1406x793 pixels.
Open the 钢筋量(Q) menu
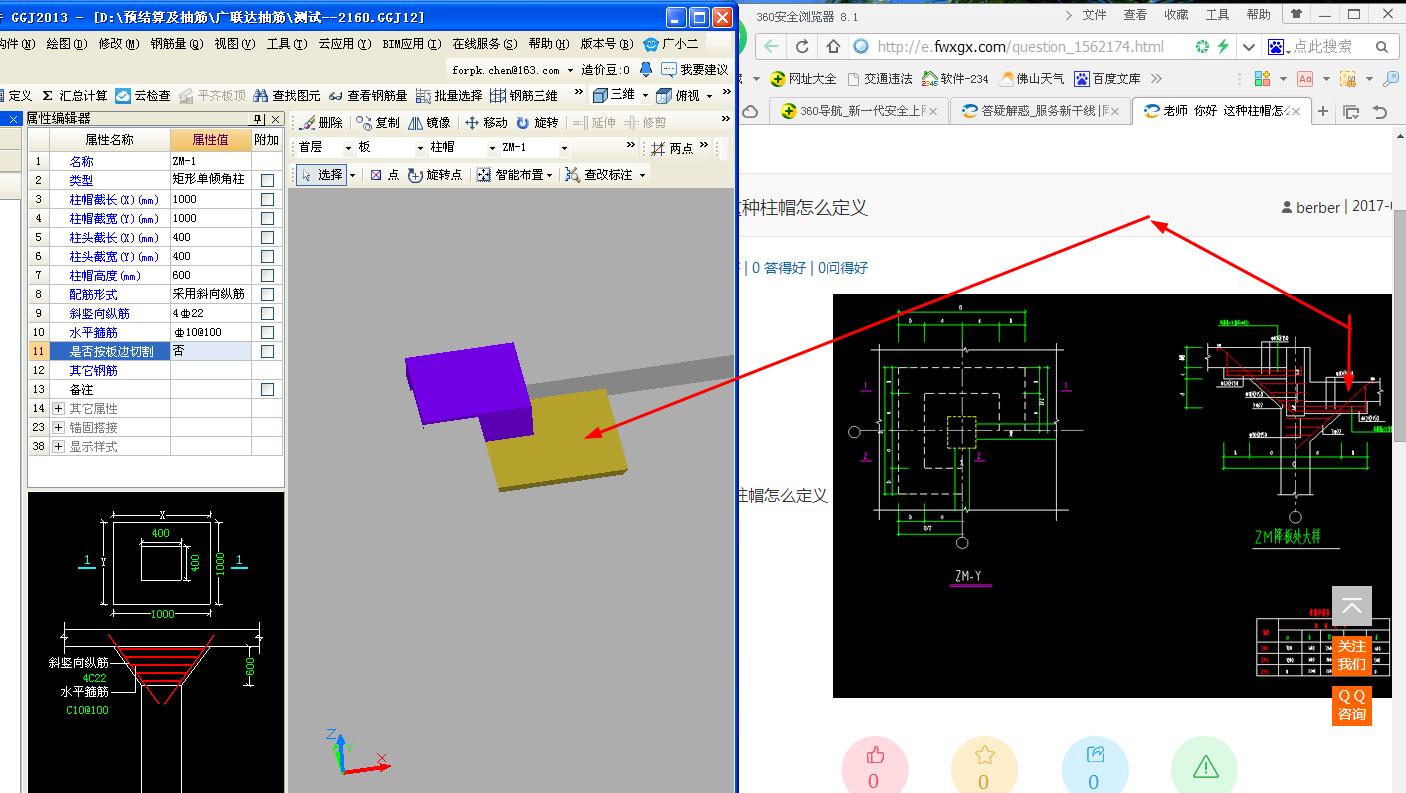177,44
